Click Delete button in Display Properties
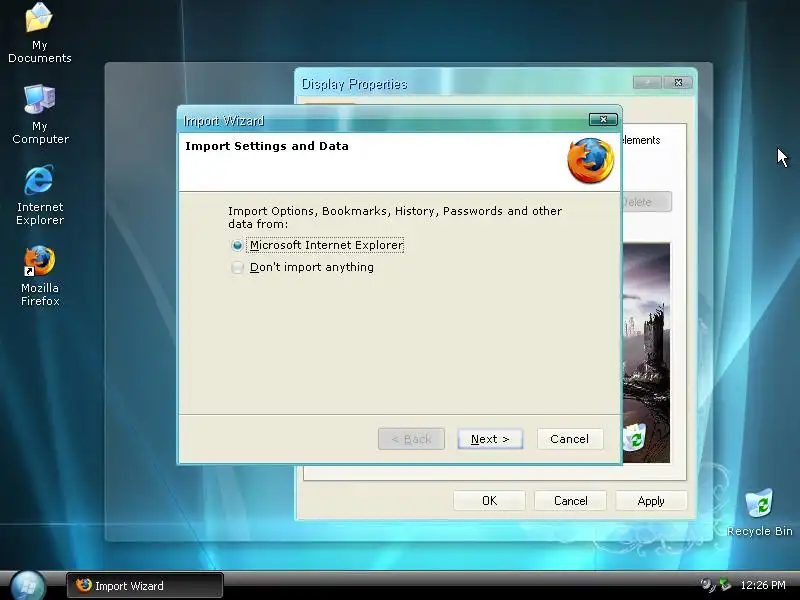 (646, 202)
